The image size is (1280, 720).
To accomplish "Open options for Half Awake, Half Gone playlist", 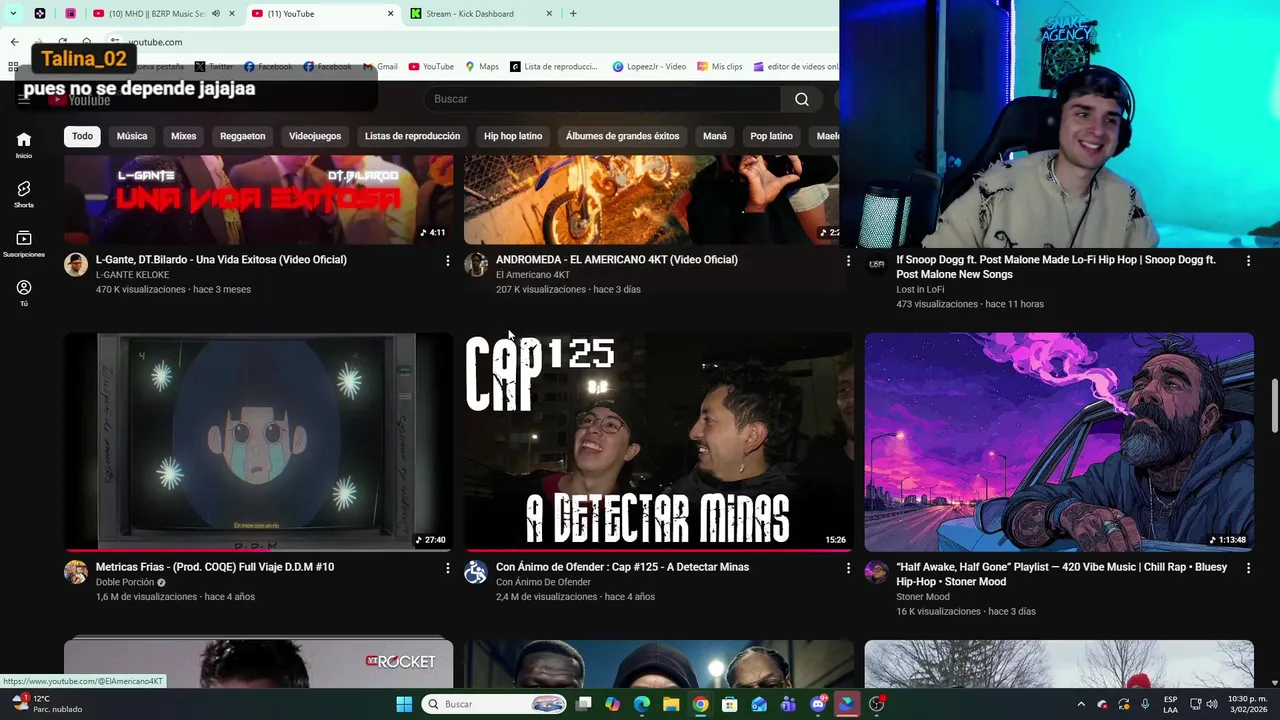I will click(1248, 568).
